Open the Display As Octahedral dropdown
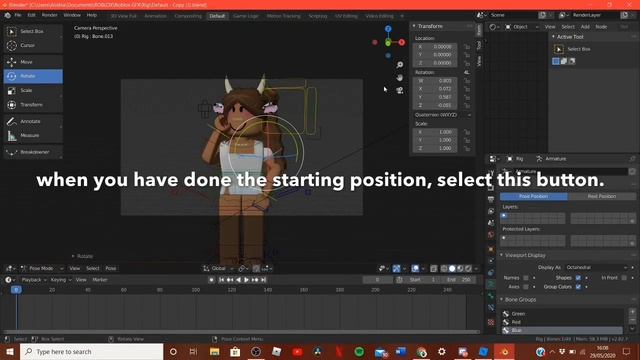The width and height of the screenshot is (640, 360). tap(596, 267)
